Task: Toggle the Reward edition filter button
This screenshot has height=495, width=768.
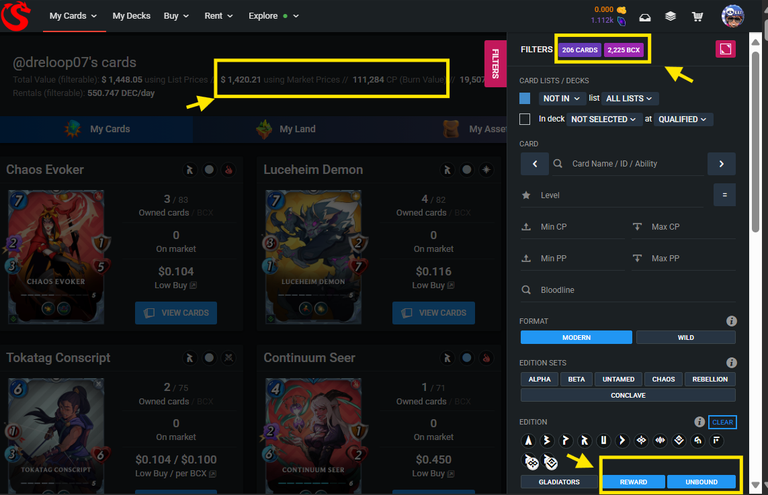Action: (633, 482)
